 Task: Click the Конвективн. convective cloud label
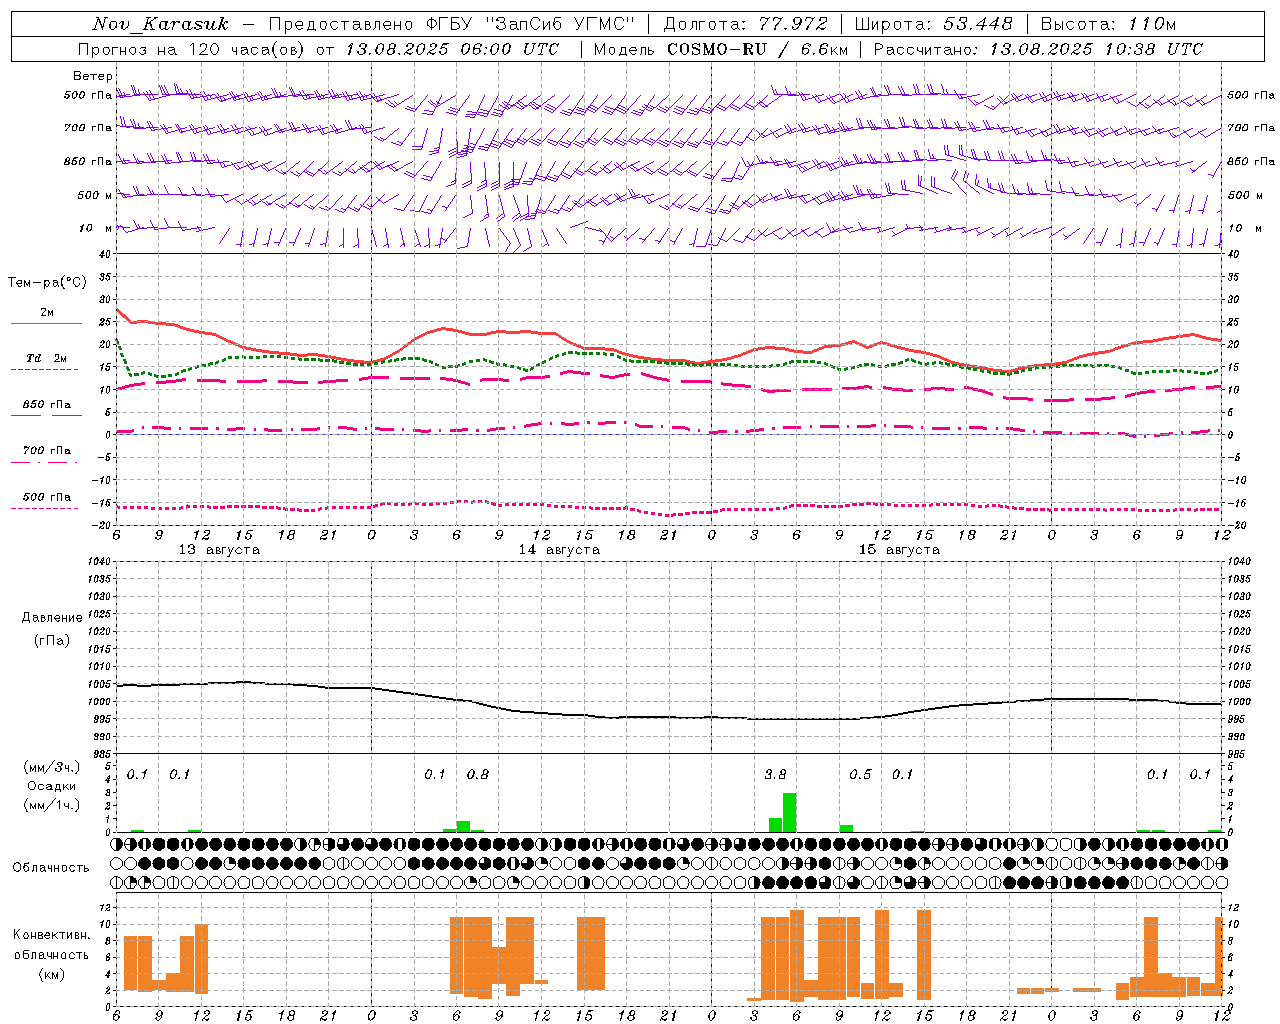pos(52,935)
